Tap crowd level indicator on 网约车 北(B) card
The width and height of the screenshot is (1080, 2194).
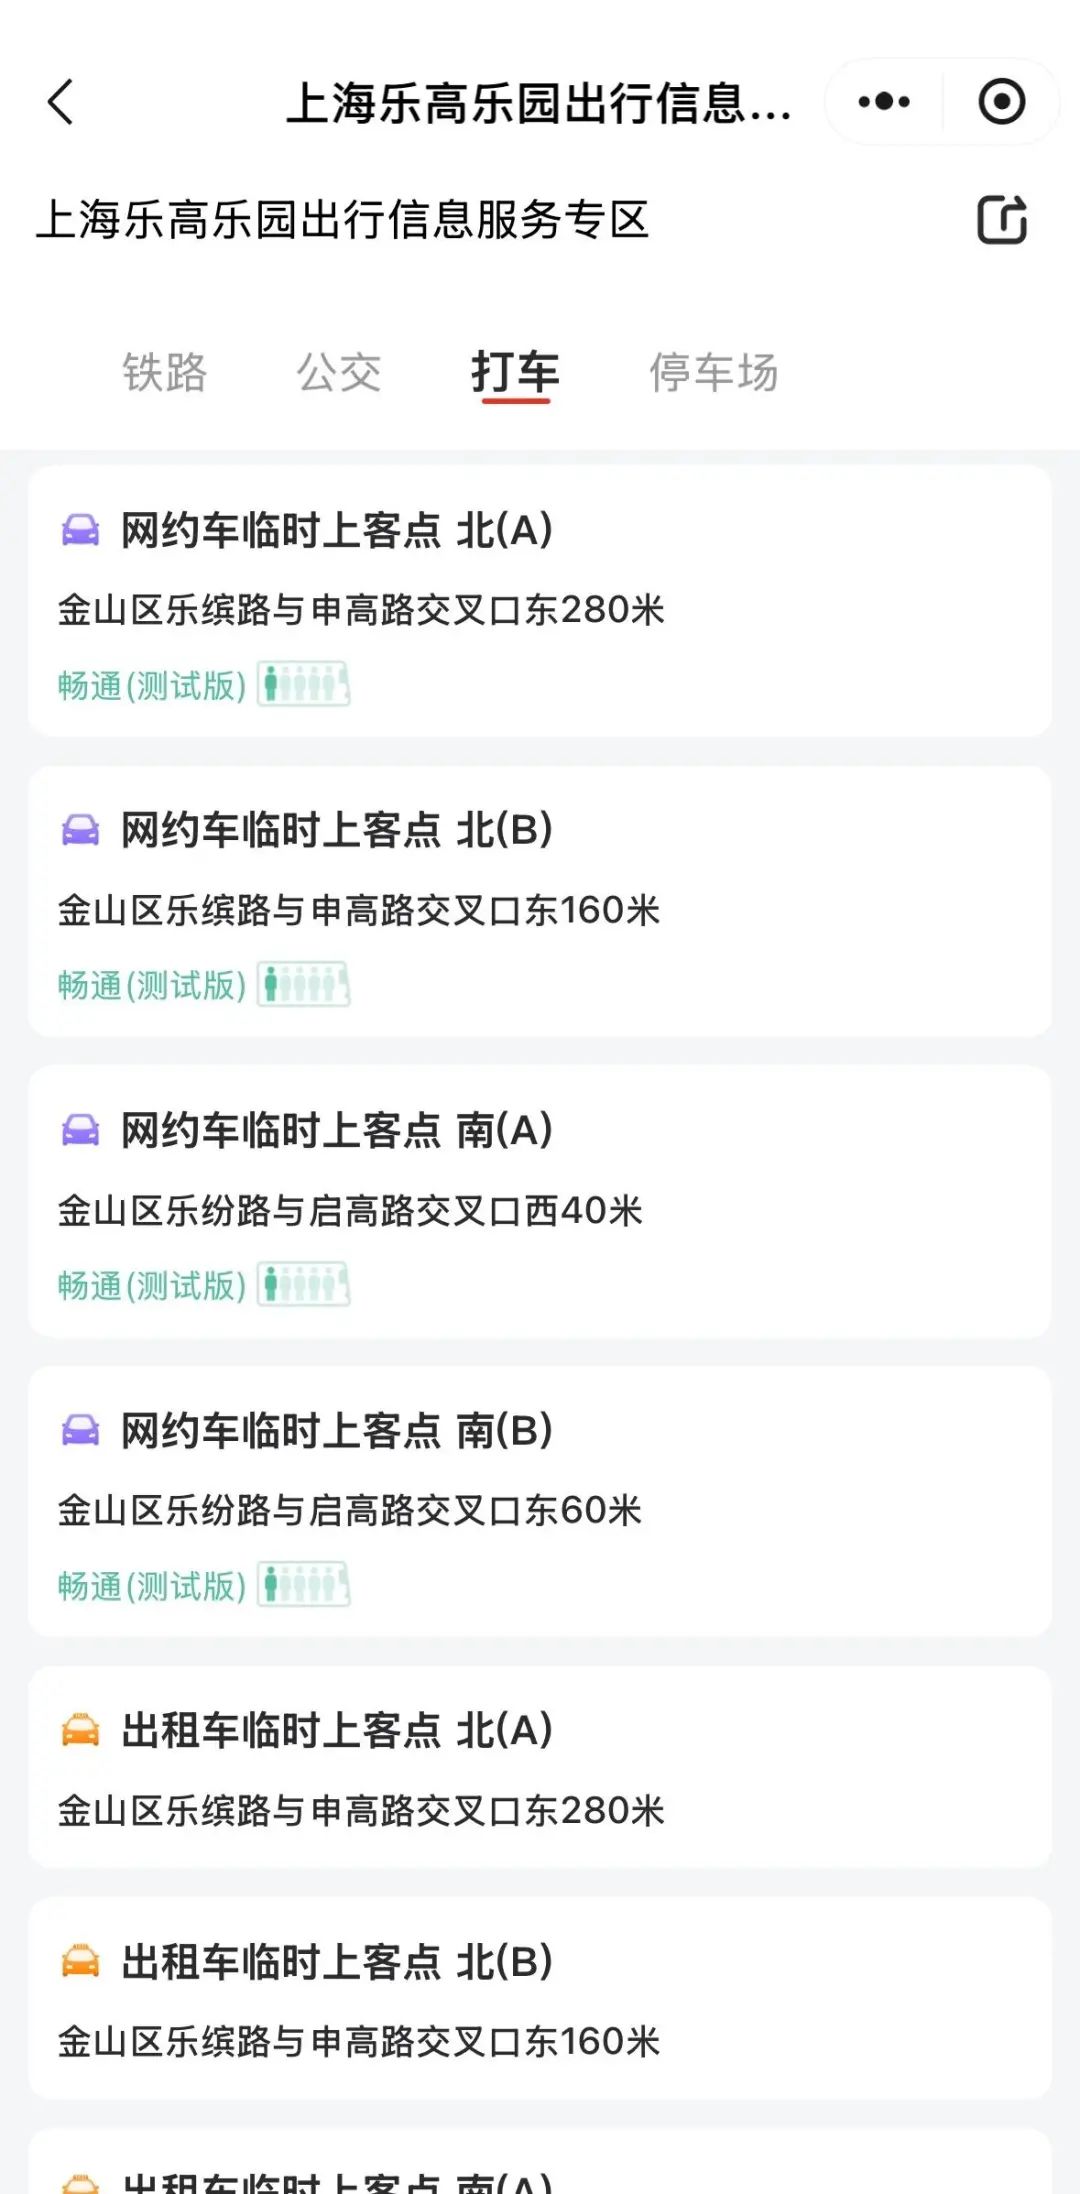(304, 985)
